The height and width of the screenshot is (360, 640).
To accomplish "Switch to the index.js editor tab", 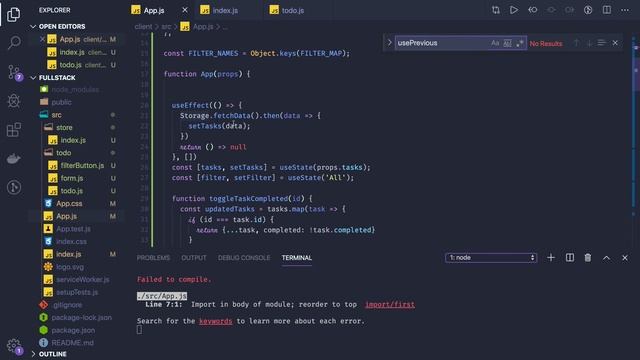I will [x=225, y=10].
